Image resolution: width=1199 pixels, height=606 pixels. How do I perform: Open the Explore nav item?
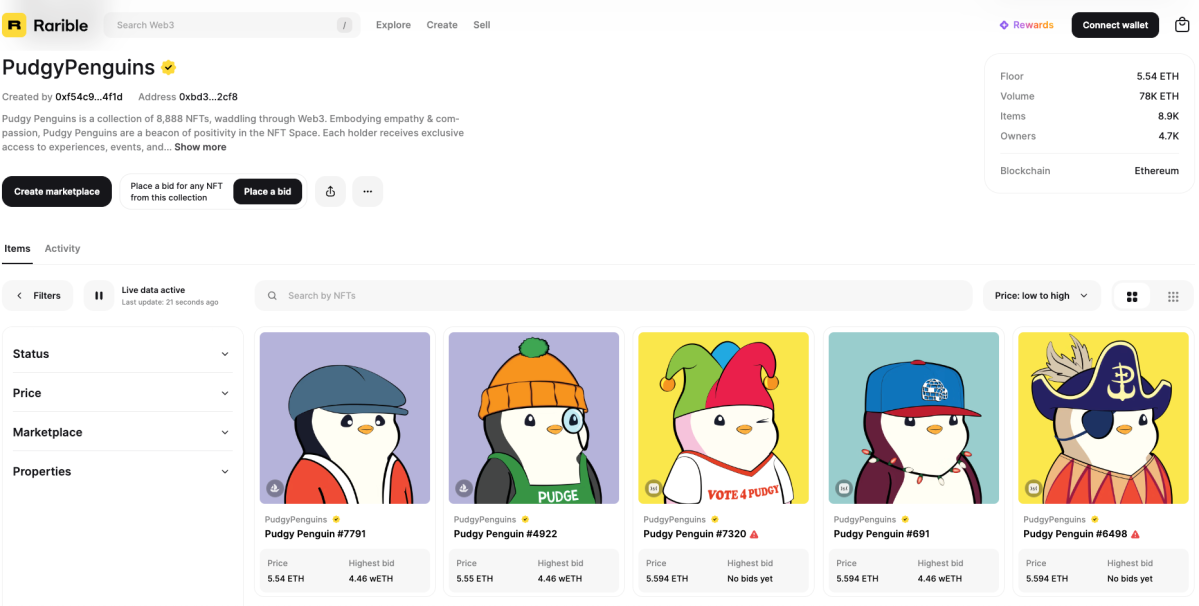point(393,25)
